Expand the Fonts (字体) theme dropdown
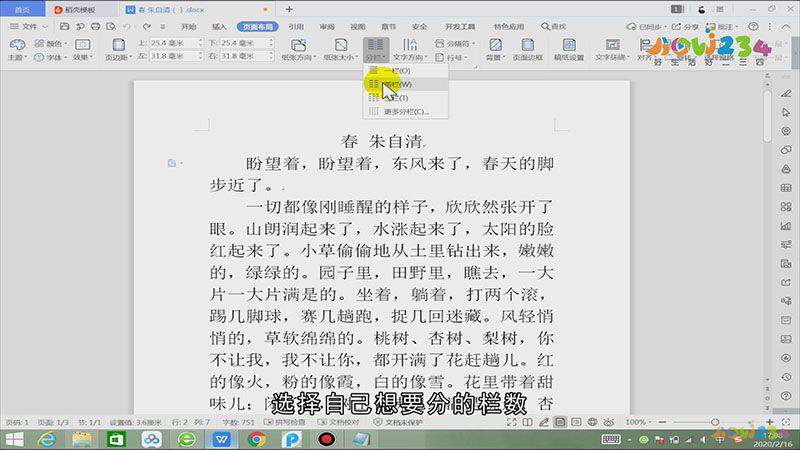 51,57
